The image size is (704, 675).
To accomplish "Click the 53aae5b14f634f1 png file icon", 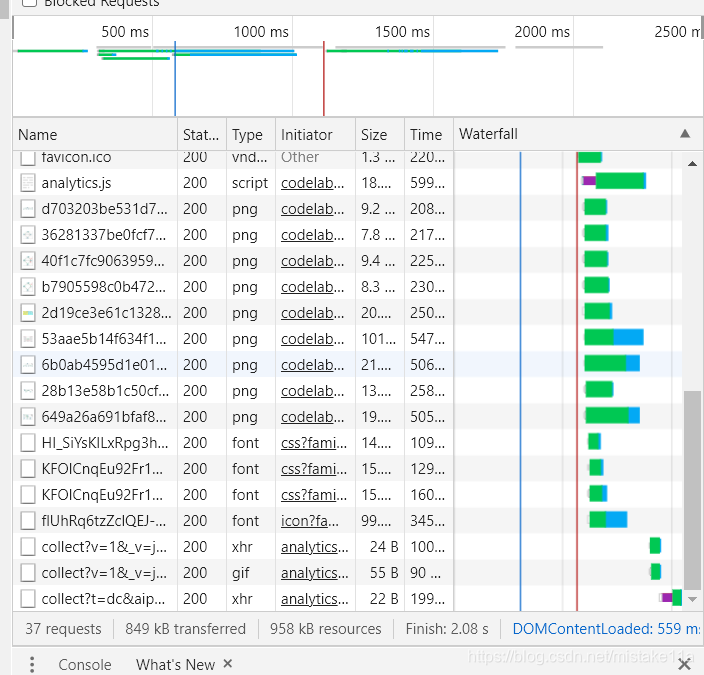I will [x=28, y=339].
